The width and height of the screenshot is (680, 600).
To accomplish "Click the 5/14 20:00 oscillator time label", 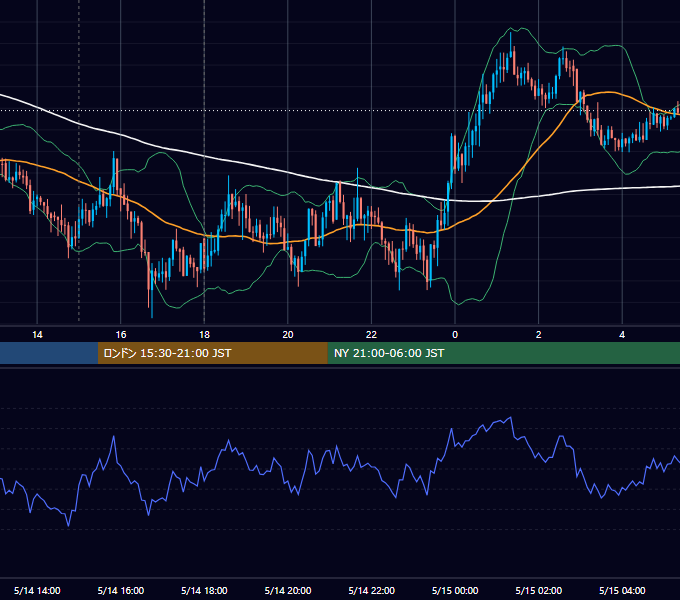I will tap(288, 590).
